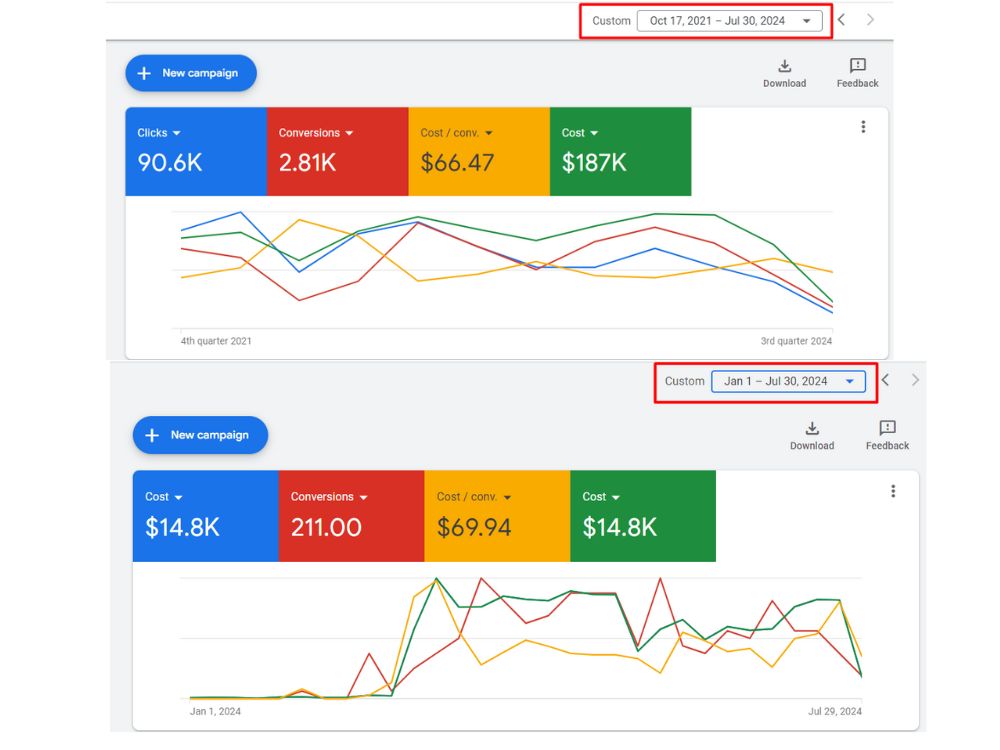Click the $14.8K value on blue tile

182,527
